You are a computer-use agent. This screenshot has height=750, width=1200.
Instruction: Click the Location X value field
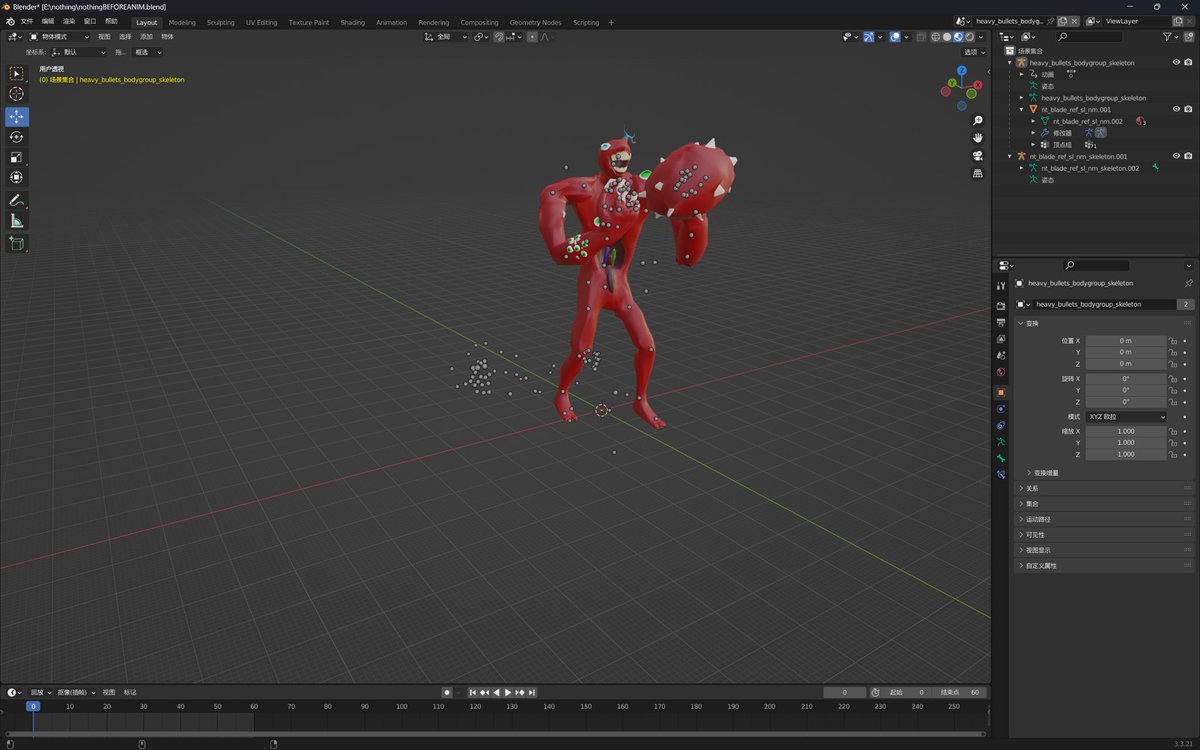pyautogui.click(x=1126, y=341)
